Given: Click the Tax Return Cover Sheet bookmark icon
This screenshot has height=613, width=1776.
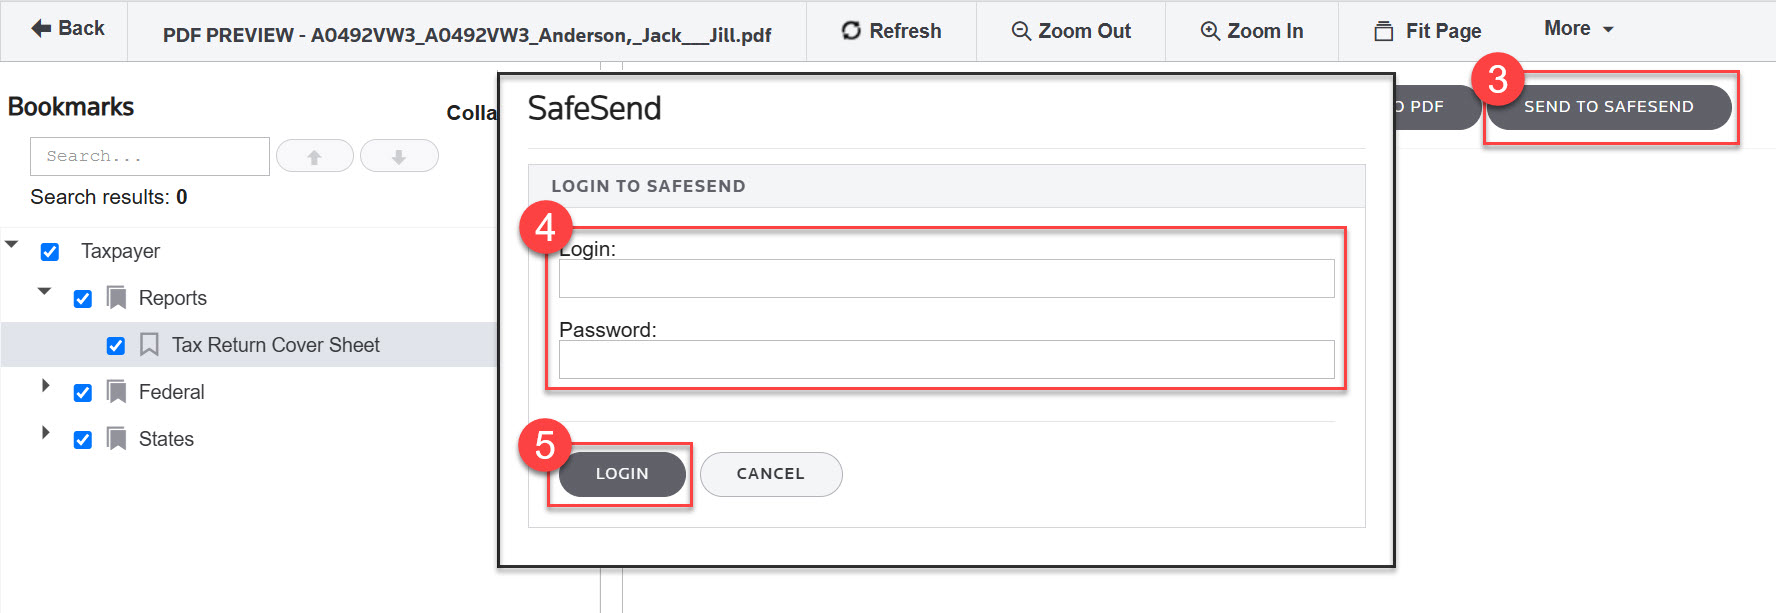Looking at the screenshot, I should (x=149, y=345).
